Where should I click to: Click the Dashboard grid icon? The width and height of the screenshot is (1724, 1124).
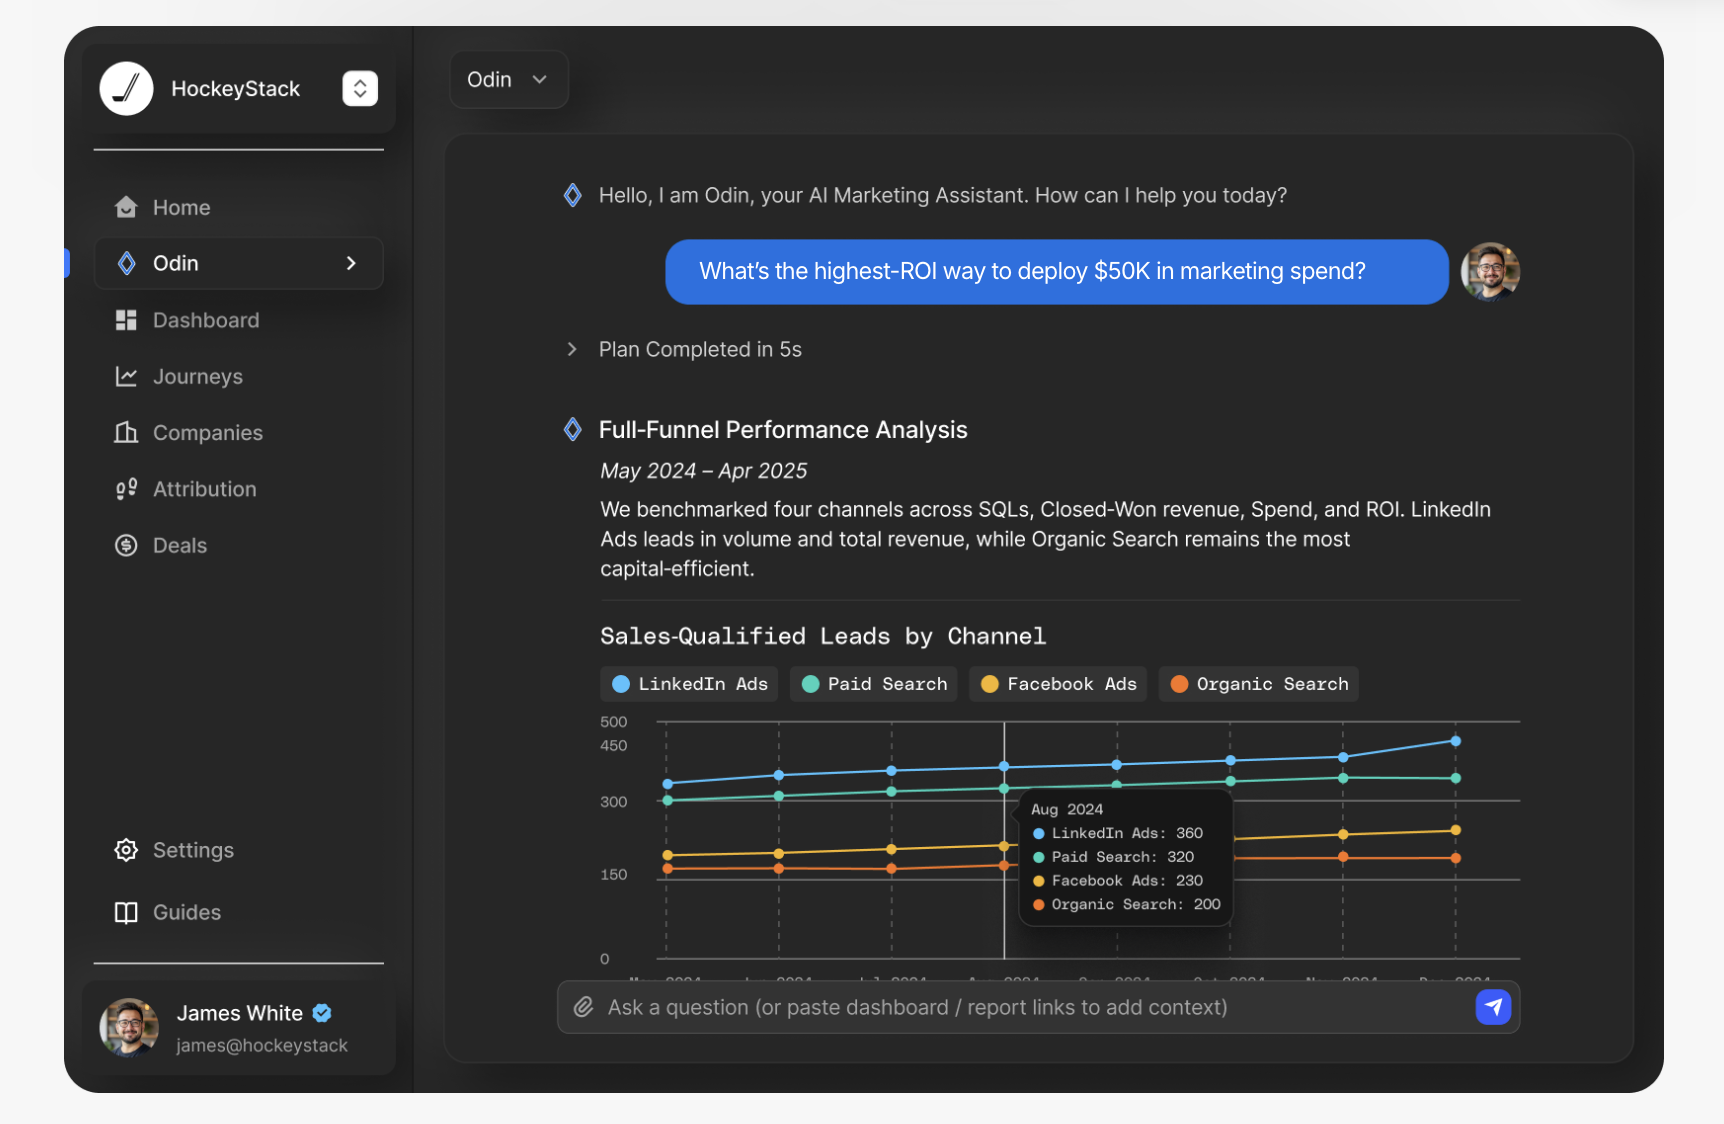click(126, 320)
